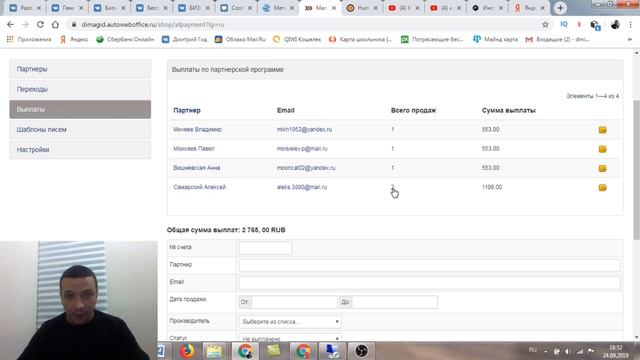Sort by the Всего продаж column header
This screenshot has width=640, height=360.
[413, 110]
